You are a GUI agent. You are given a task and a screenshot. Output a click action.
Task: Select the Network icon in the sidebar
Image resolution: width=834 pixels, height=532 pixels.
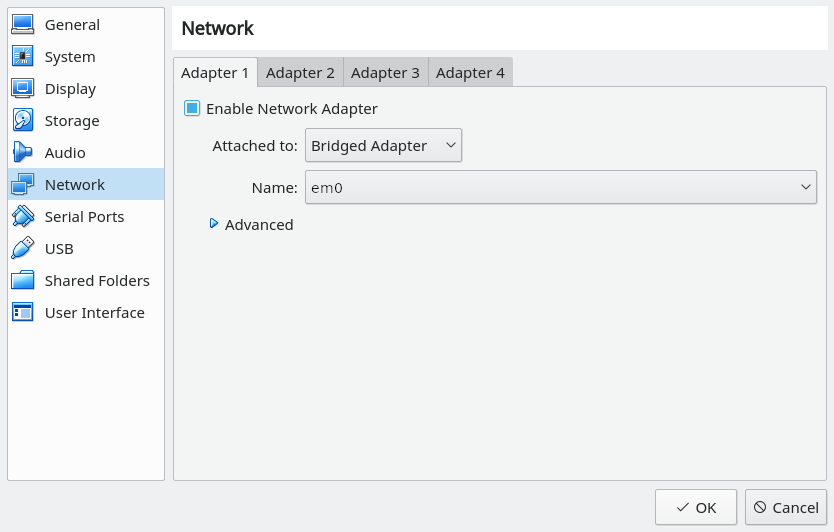tap(23, 184)
